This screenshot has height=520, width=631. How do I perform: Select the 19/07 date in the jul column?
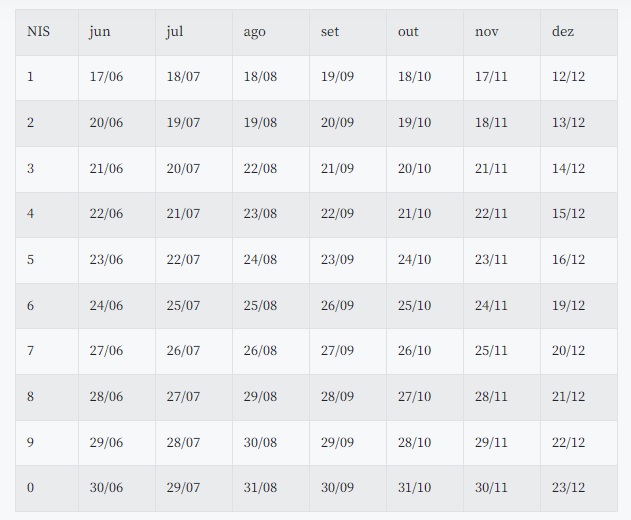pos(183,123)
